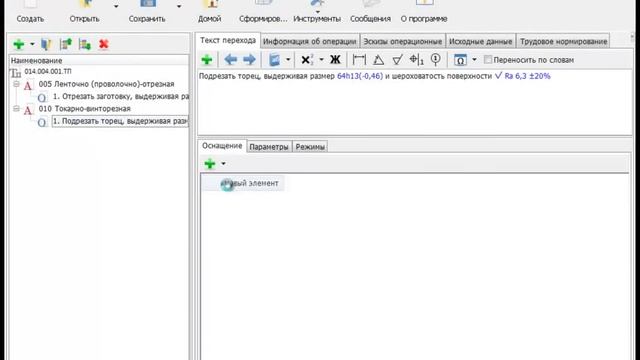Click the Создать toolbar button
Image resolution: width=640 pixels, height=360 pixels.
coord(30,12)
